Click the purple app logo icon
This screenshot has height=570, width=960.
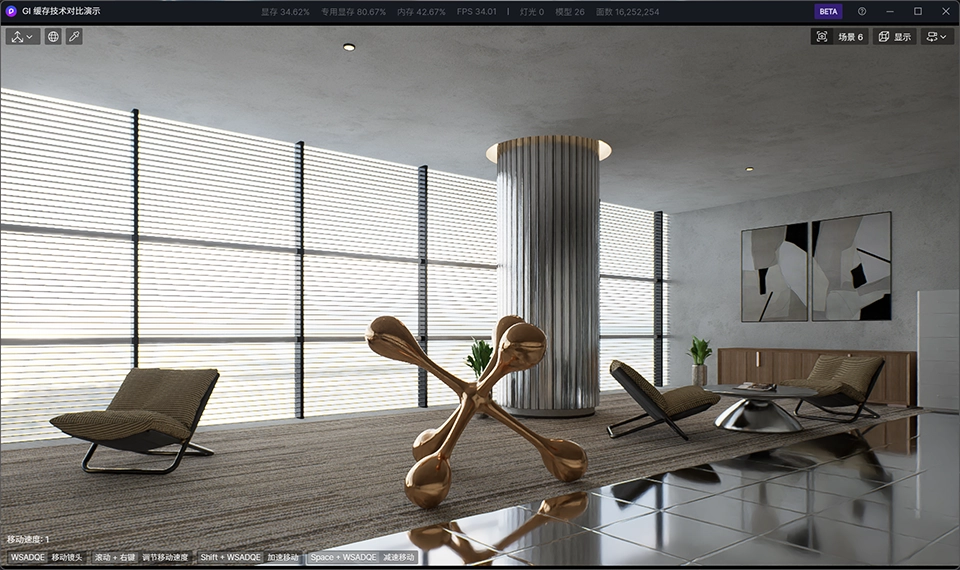(11, 11)
